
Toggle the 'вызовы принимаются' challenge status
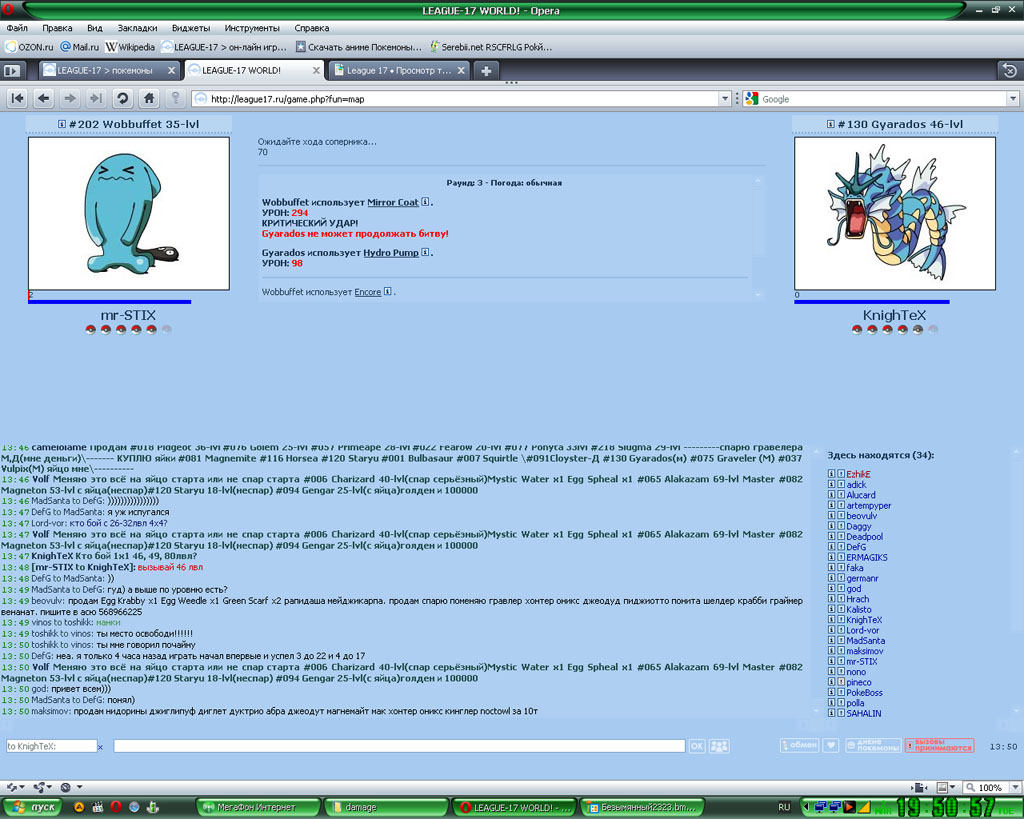pyautogui.click(x=940, y=745)
